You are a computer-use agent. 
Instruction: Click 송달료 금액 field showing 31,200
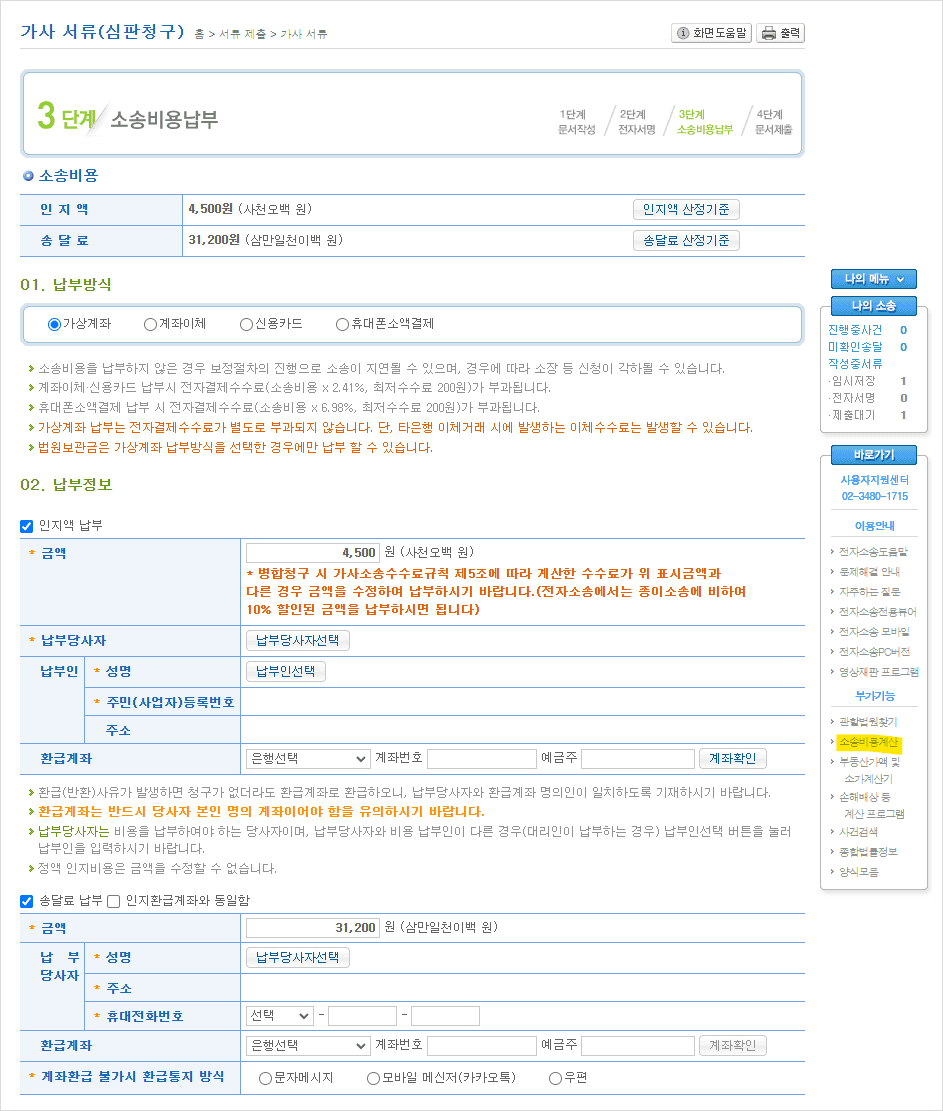point(312,927)
